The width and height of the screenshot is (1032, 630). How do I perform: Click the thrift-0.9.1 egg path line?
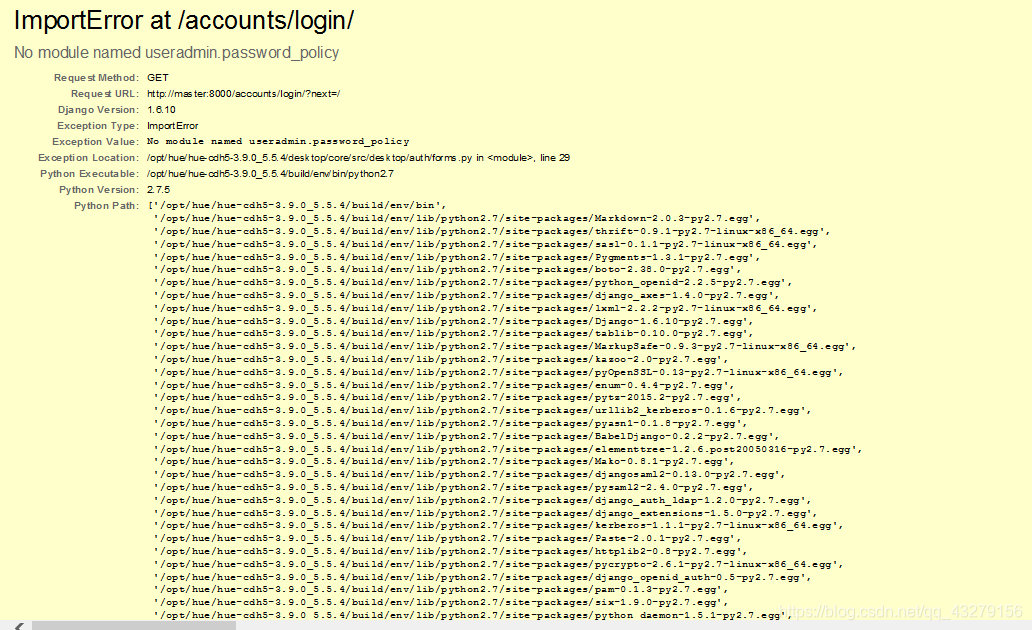(x=492, y=231)
